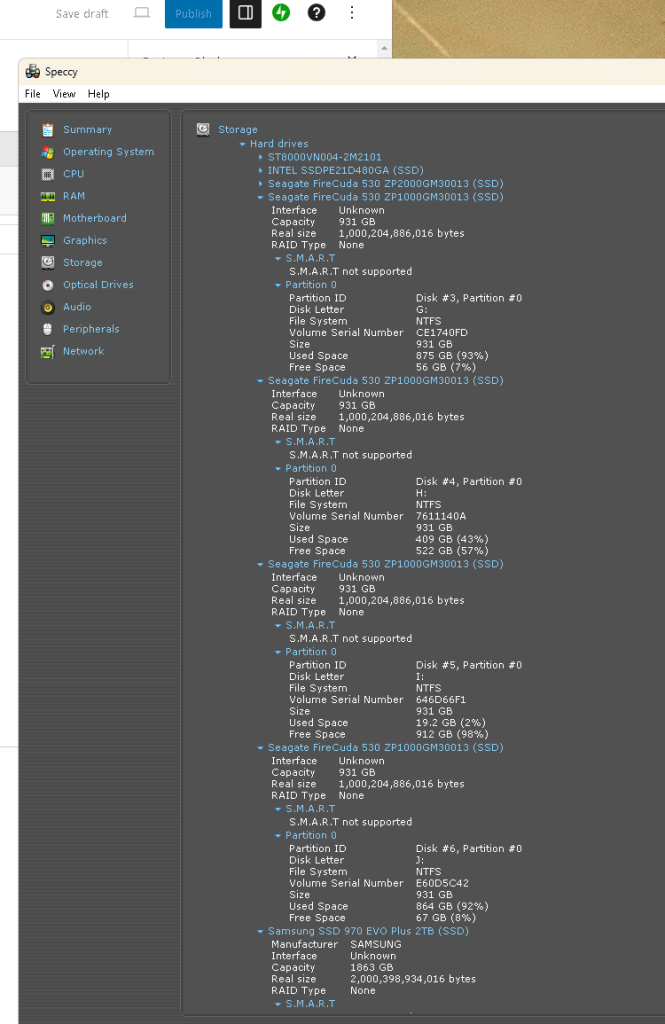Collapse S.M.A.R.T node under Samsung SSD

pos(278,1004)
